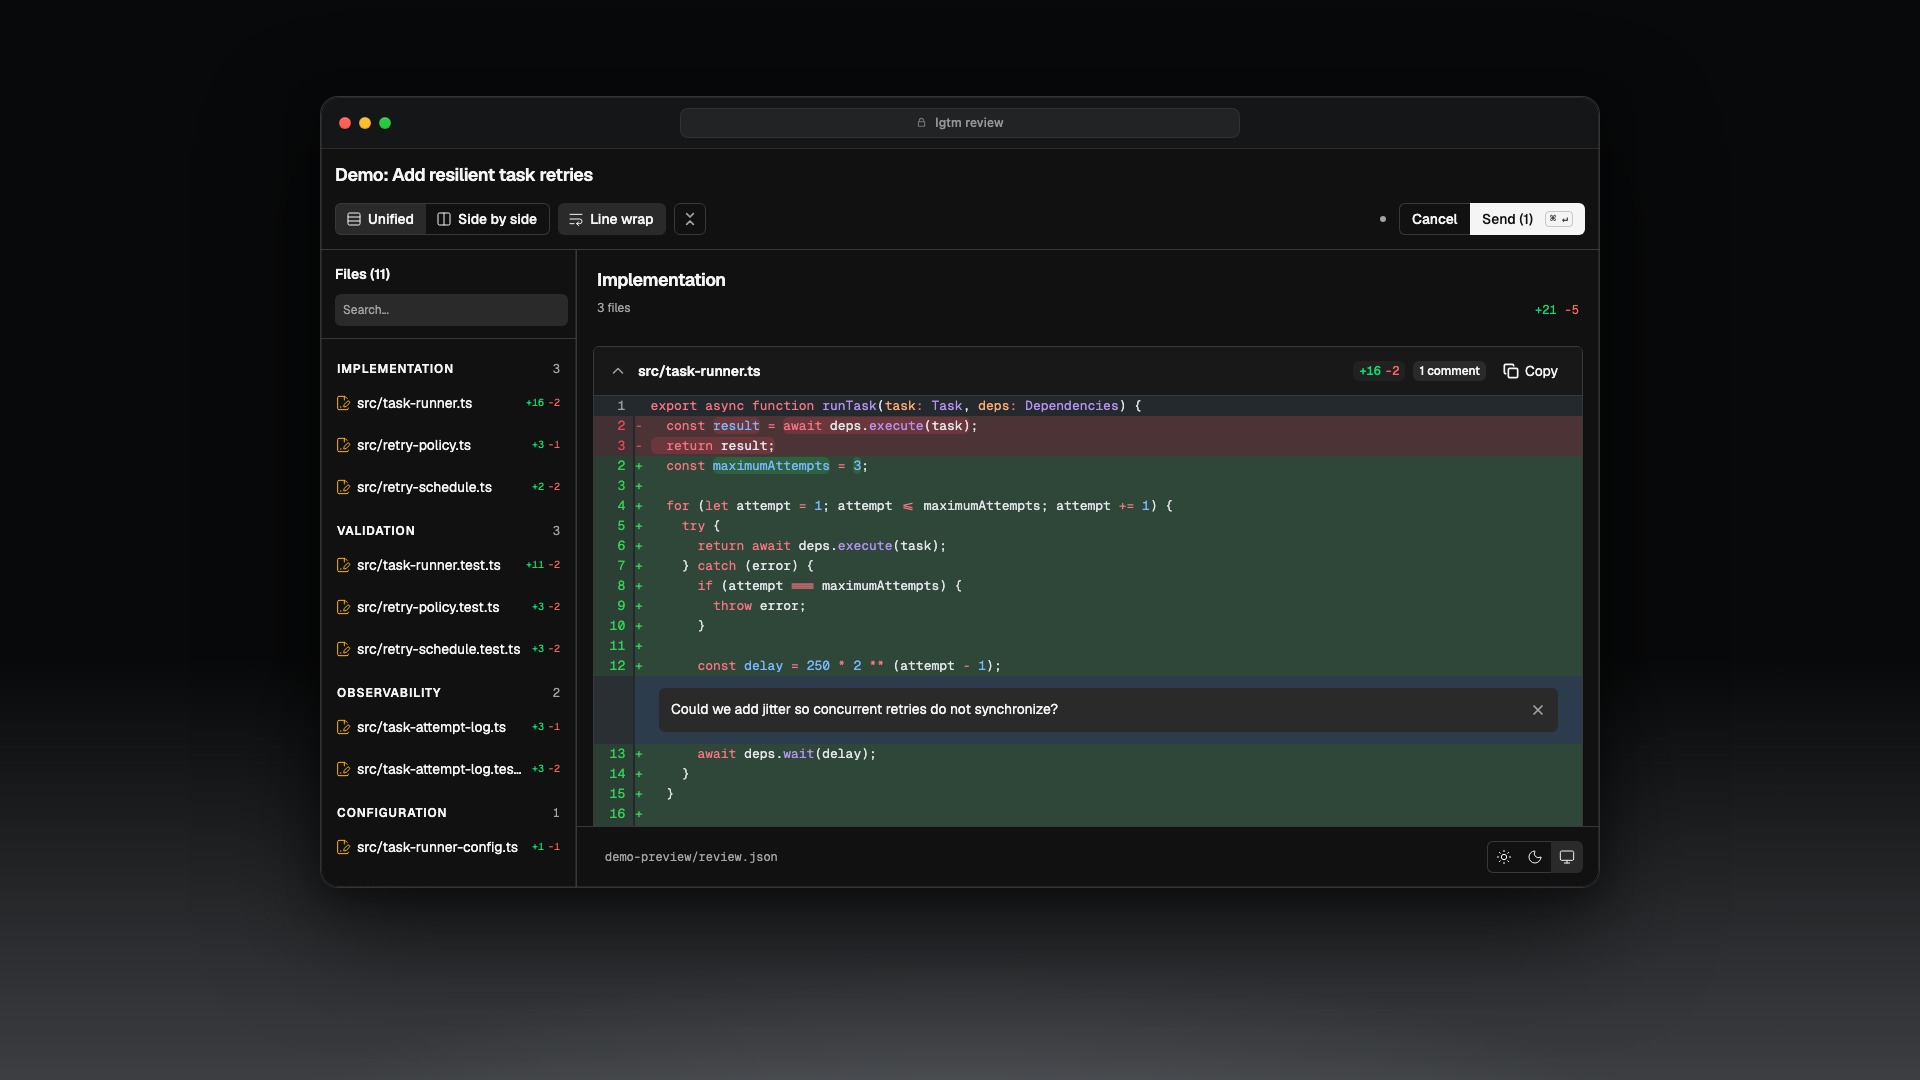Viewport: 1920px width, 1080px height.
Task: Open src/task-runner.ts in file list
Action: (448, 403)
